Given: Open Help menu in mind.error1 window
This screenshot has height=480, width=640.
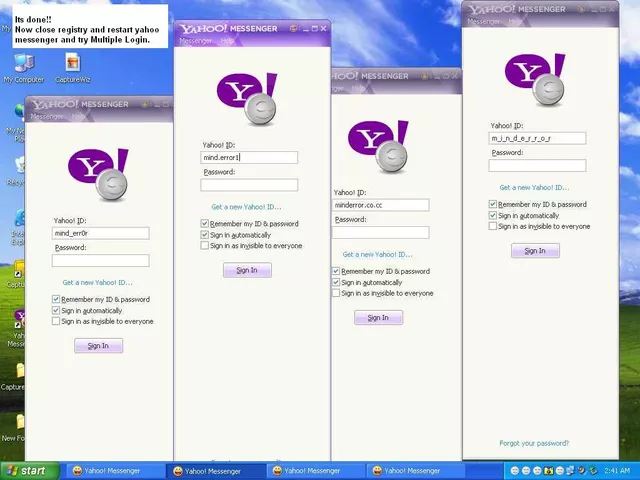Looking at the screenshot, I should (225, 41).
